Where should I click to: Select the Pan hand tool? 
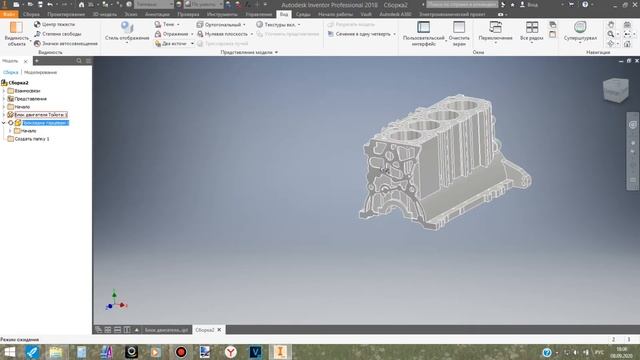(x=611, y=24)
